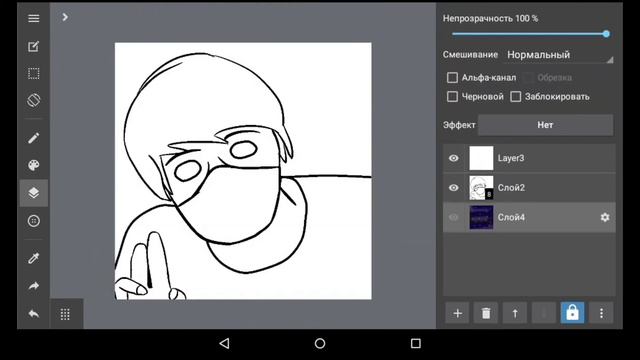Add a new layer

(458, 313)
